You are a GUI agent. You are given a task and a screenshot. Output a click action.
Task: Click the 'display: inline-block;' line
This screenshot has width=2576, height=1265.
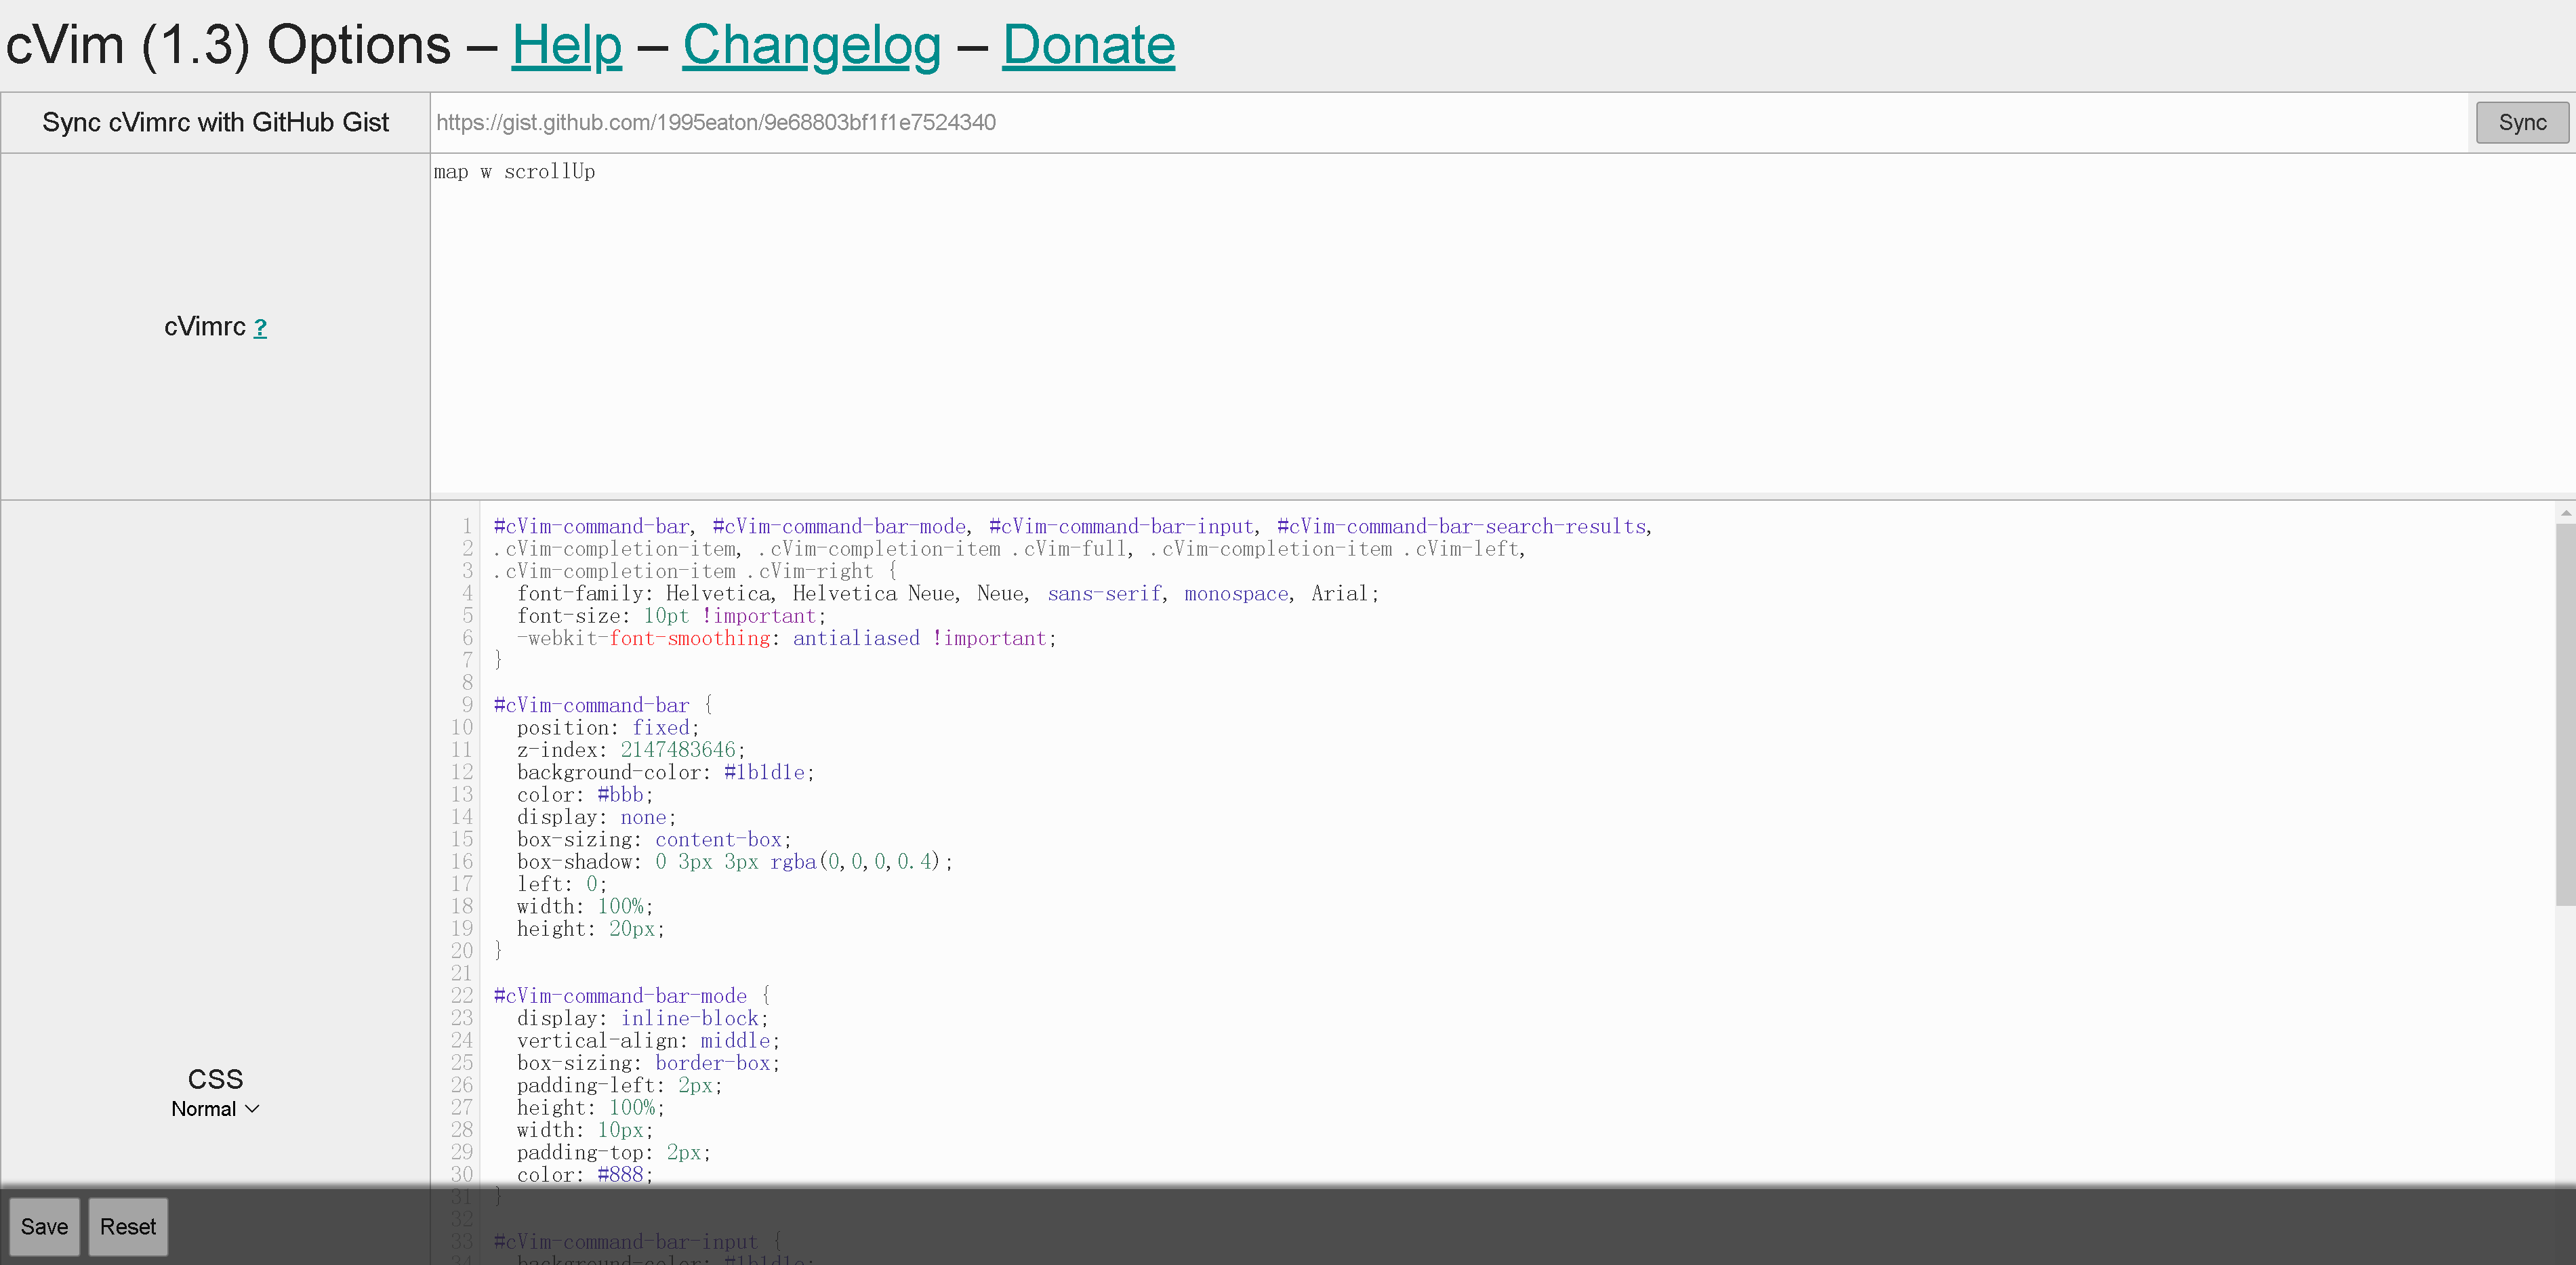coord(642,1018)
